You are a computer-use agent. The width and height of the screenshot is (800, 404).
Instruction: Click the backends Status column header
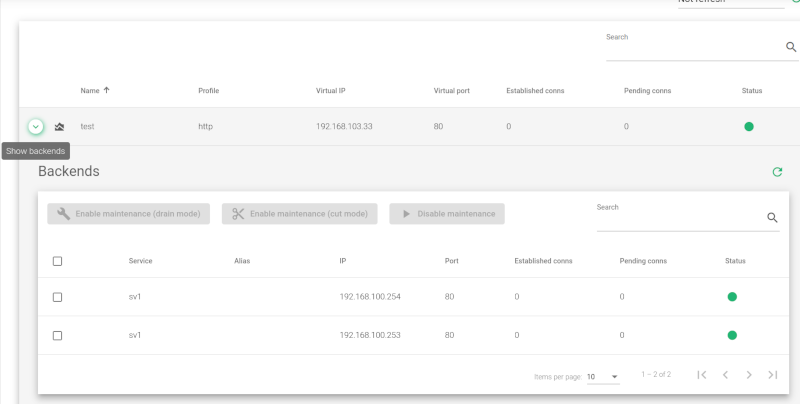click(x=735, y=261)
